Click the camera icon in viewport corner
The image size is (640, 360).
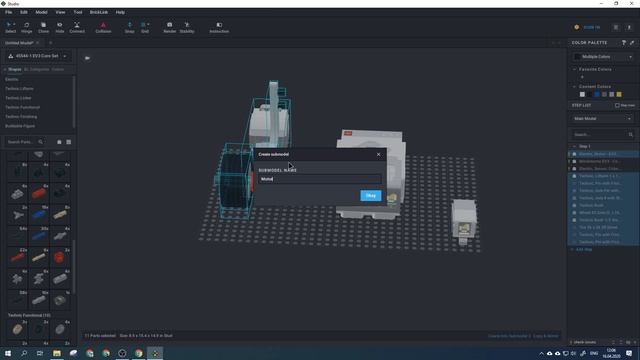[87, 58]
